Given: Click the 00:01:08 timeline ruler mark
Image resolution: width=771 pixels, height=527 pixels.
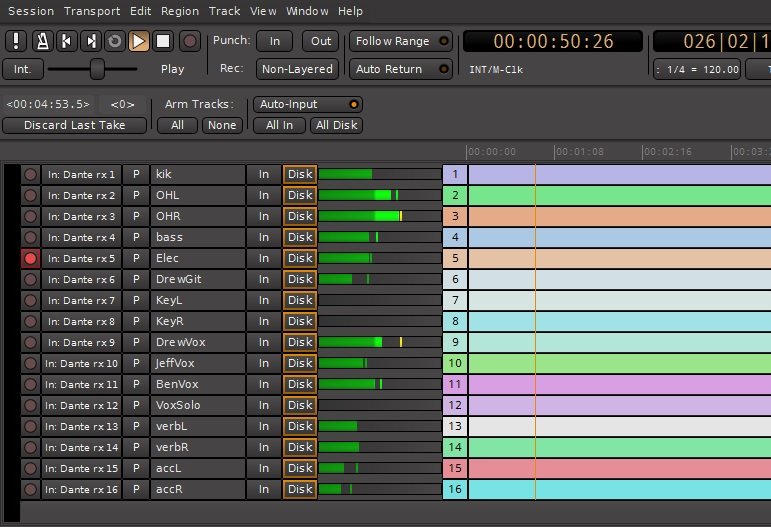Looking at the screenshot, I should coord(580,152).
